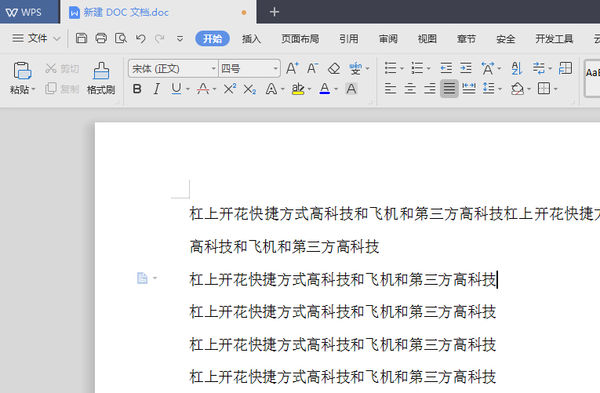Click the Sort (A-Z) icon
The image size is (600, 393).
coord(517,68)
